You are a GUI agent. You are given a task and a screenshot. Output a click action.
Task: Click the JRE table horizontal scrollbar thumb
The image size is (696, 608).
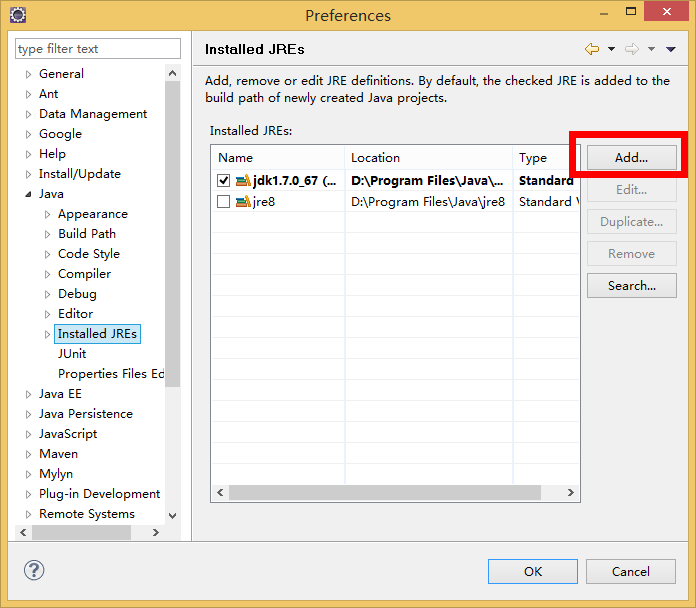pyautogui.click(x=385, y=493)
